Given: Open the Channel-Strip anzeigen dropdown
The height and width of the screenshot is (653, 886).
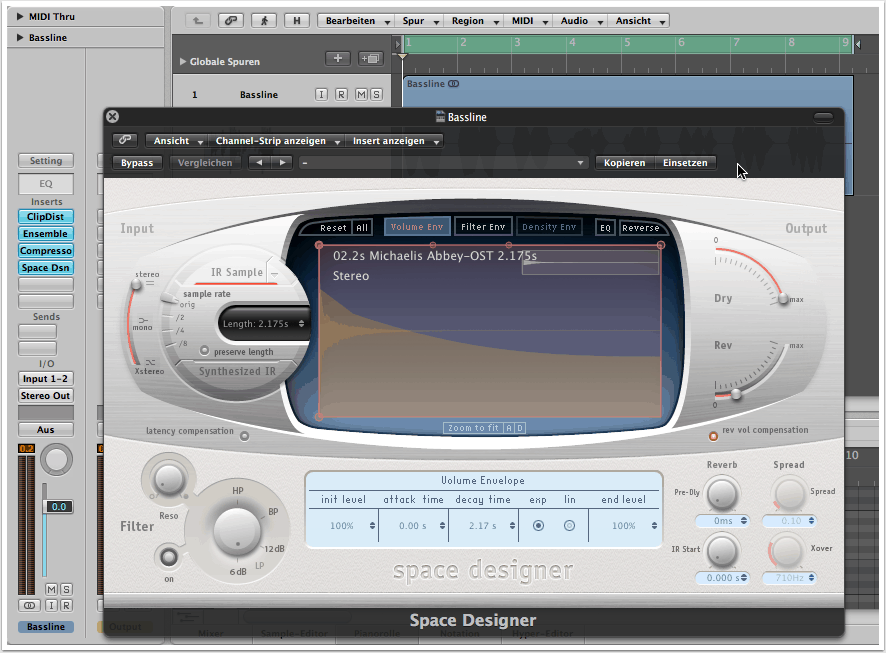Looking at the screenshot, I should point(278,141).
